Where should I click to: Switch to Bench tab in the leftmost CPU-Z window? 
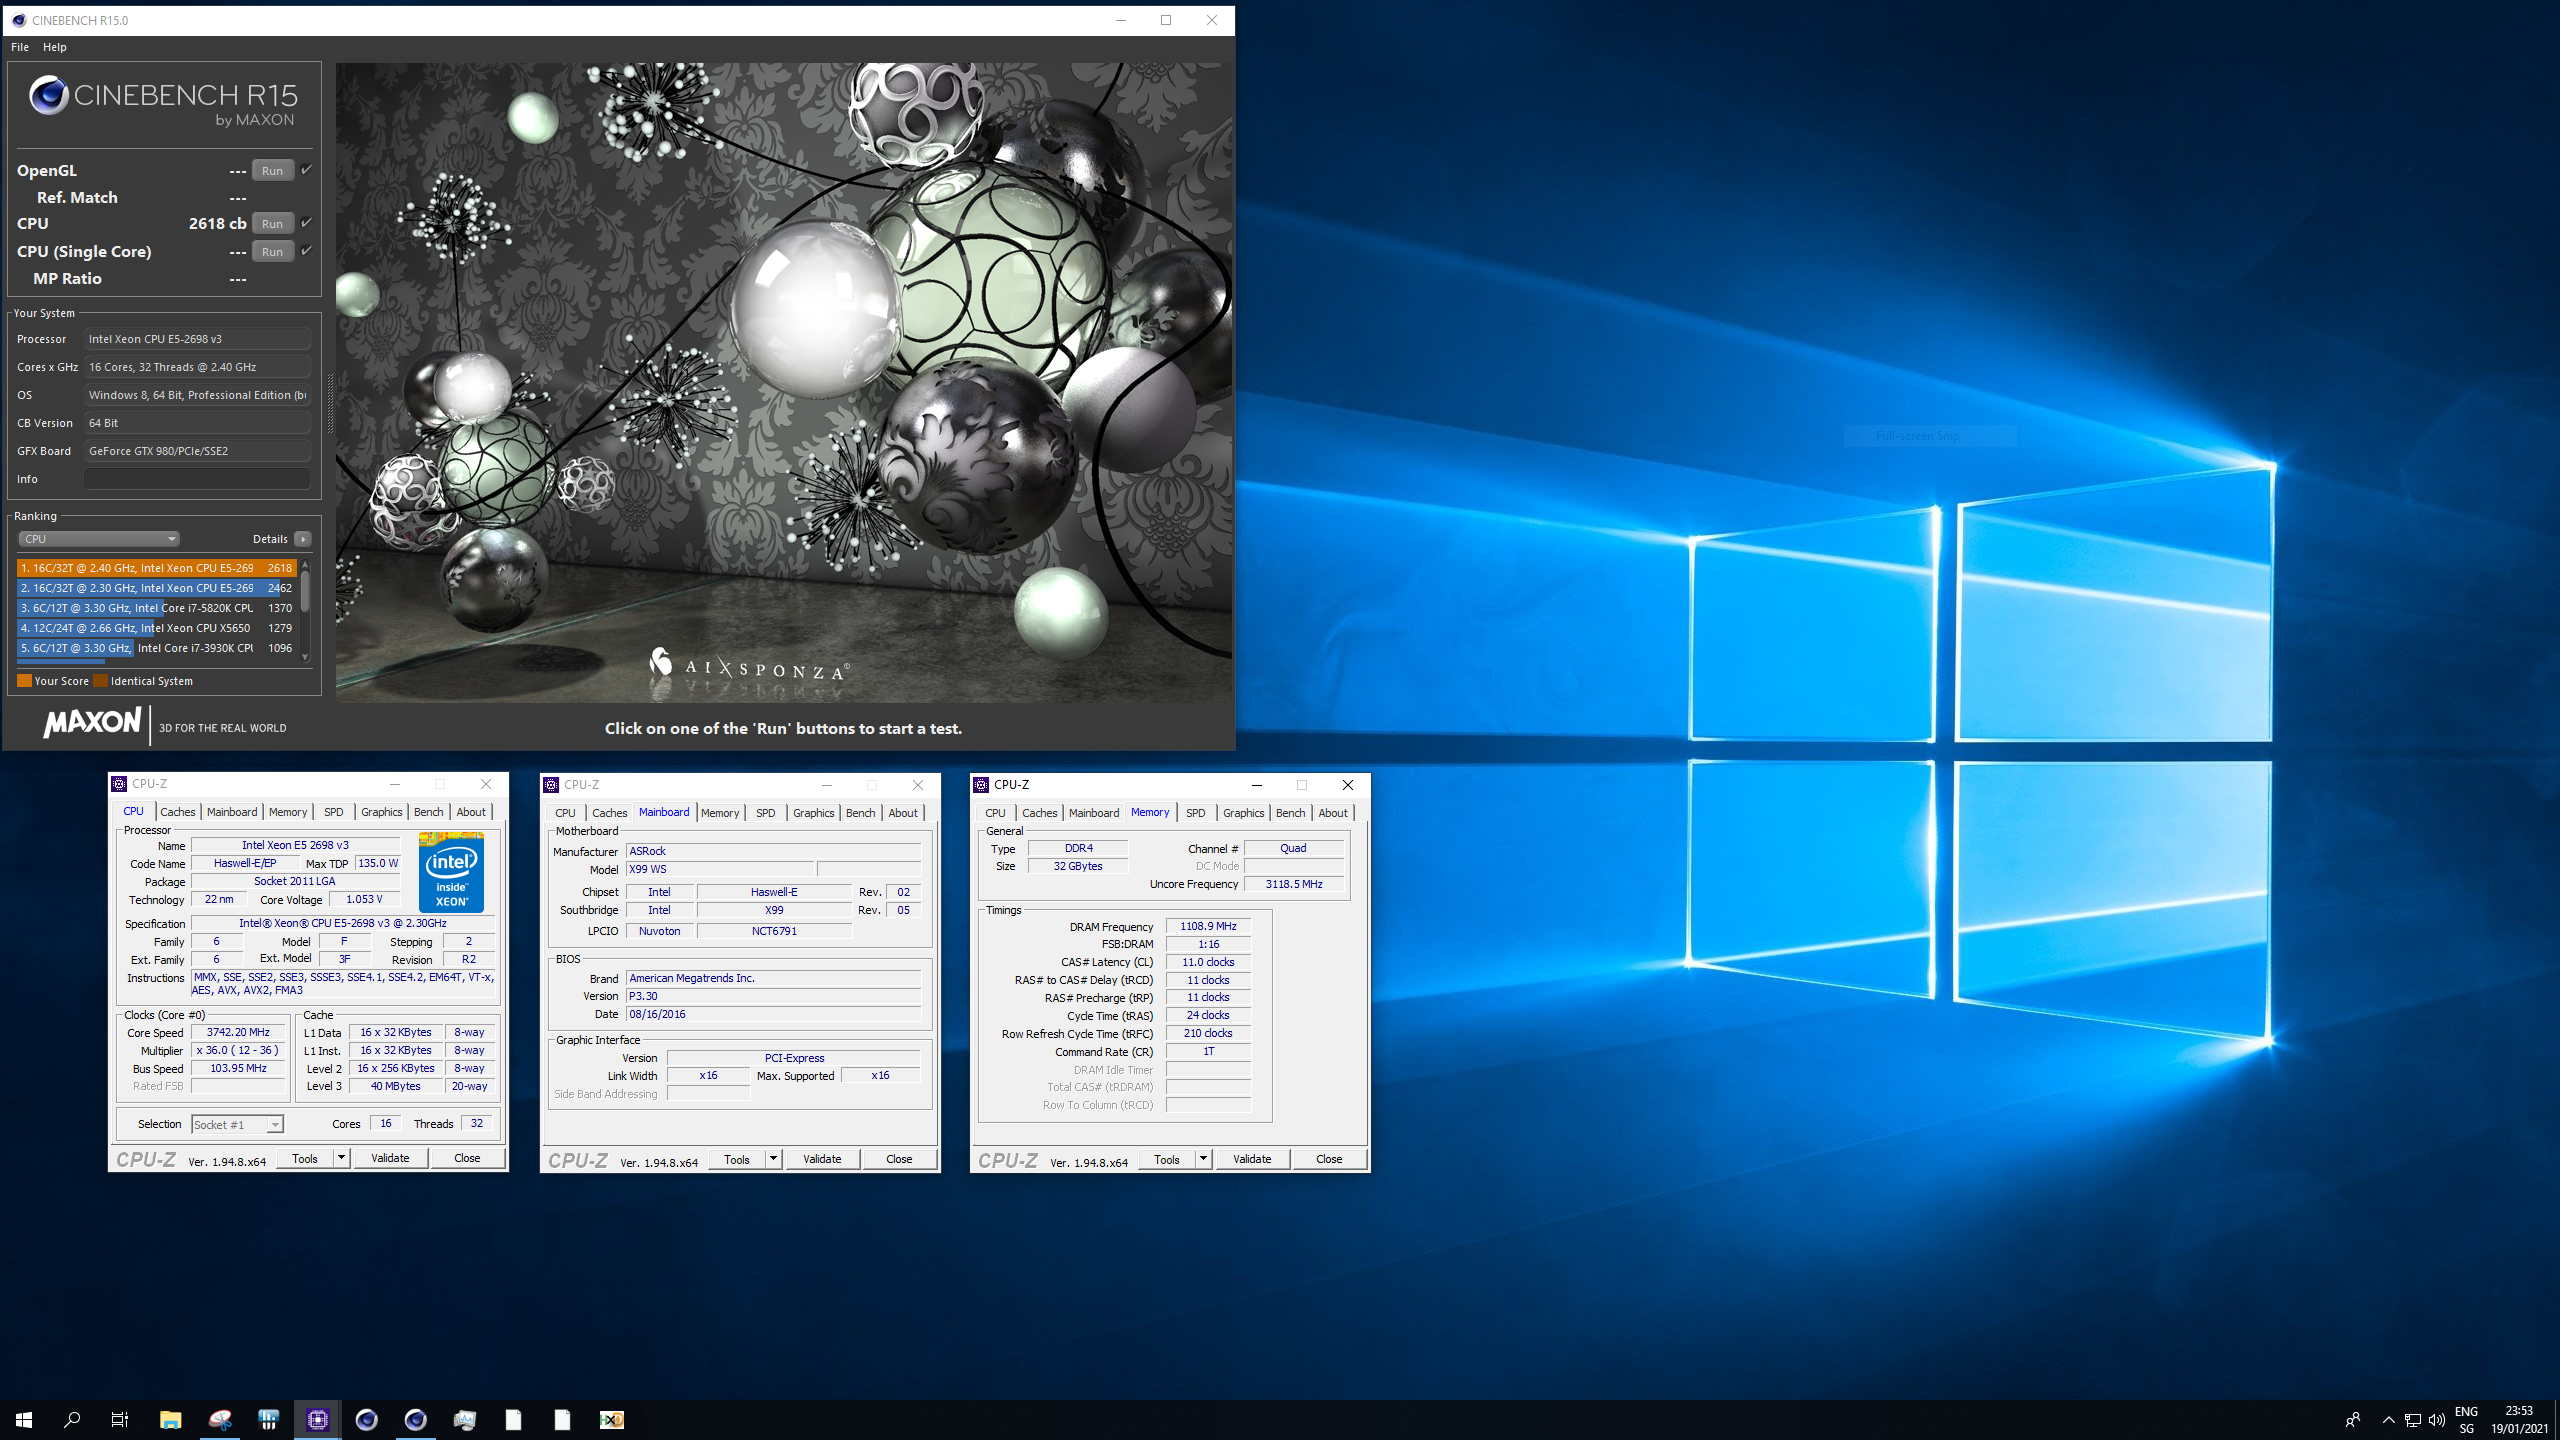coord(429,812)
